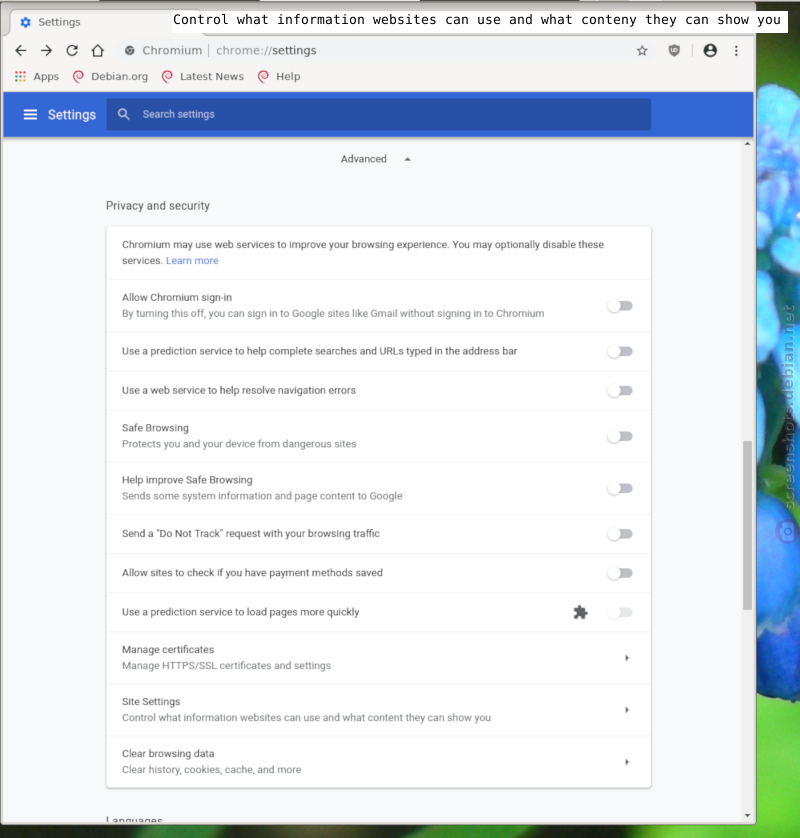Enable Safe Browsing switch

620,437
